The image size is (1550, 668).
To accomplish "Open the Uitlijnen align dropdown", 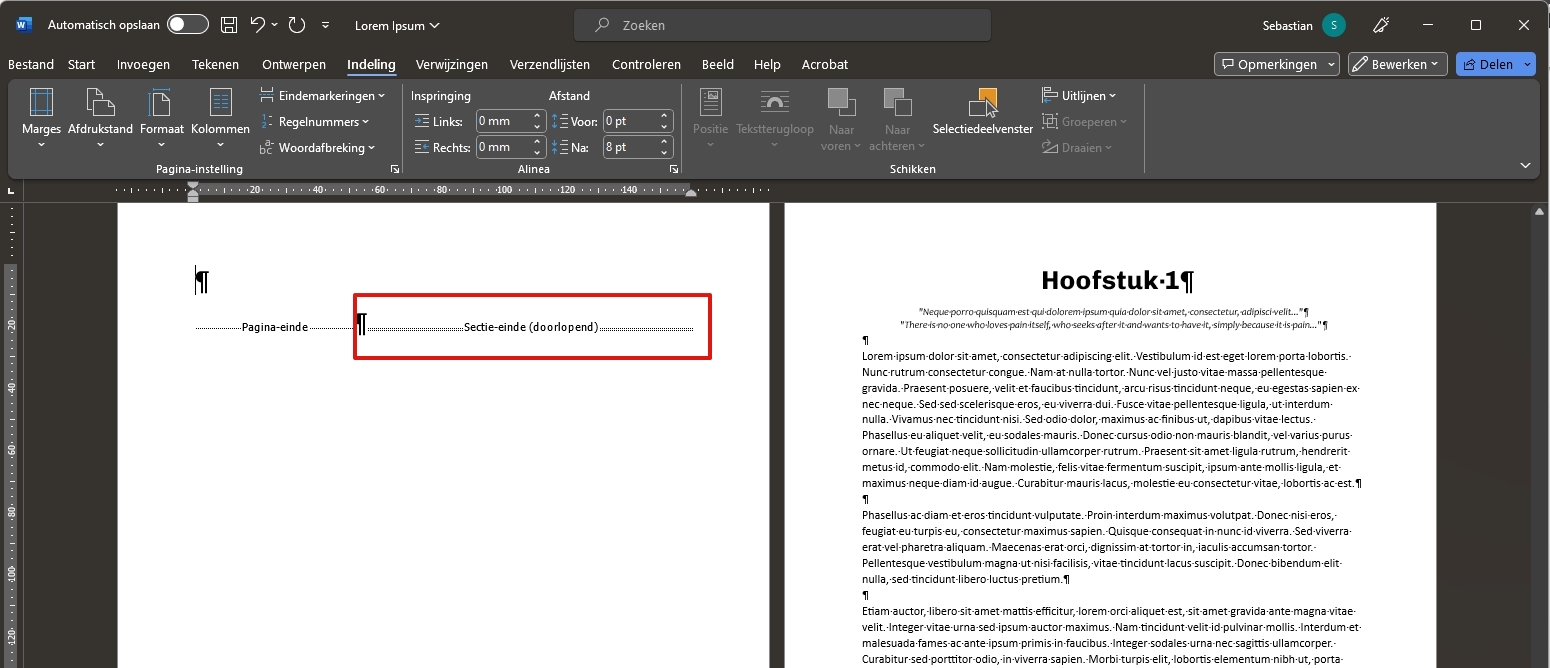I will pos(1079,96).
